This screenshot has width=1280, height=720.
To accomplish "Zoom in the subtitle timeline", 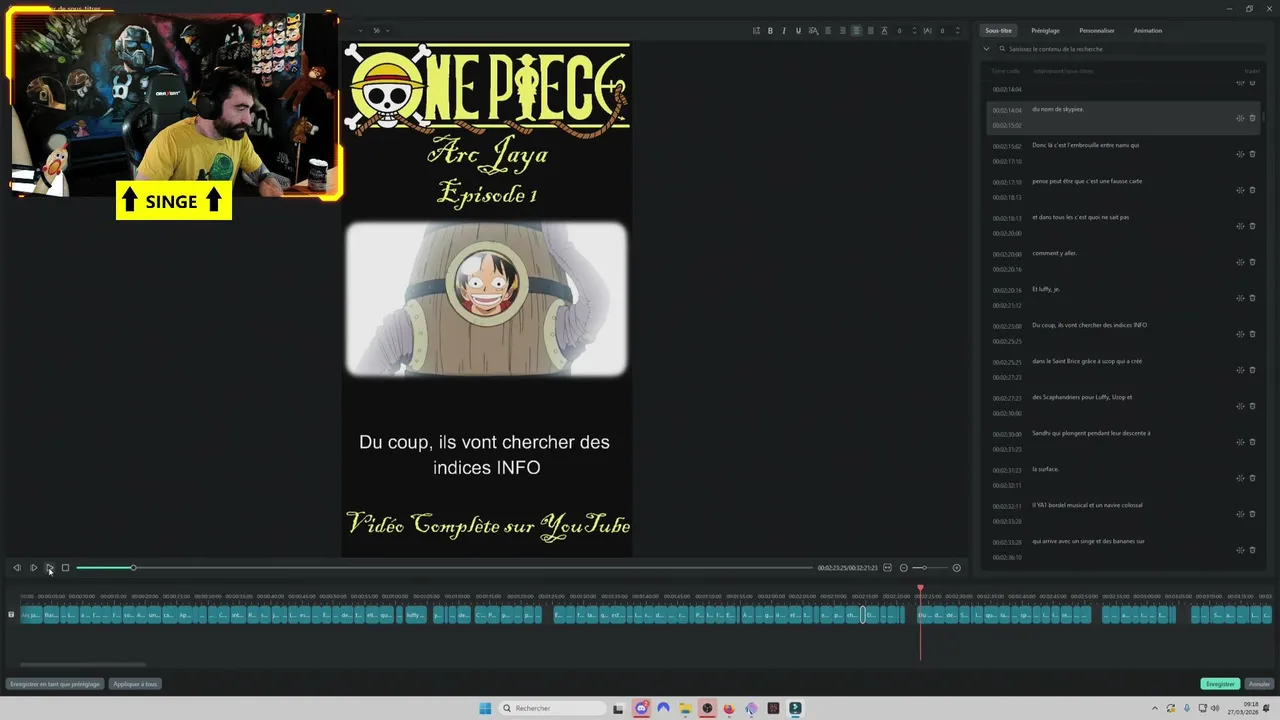I will click(x=956, y=568).
